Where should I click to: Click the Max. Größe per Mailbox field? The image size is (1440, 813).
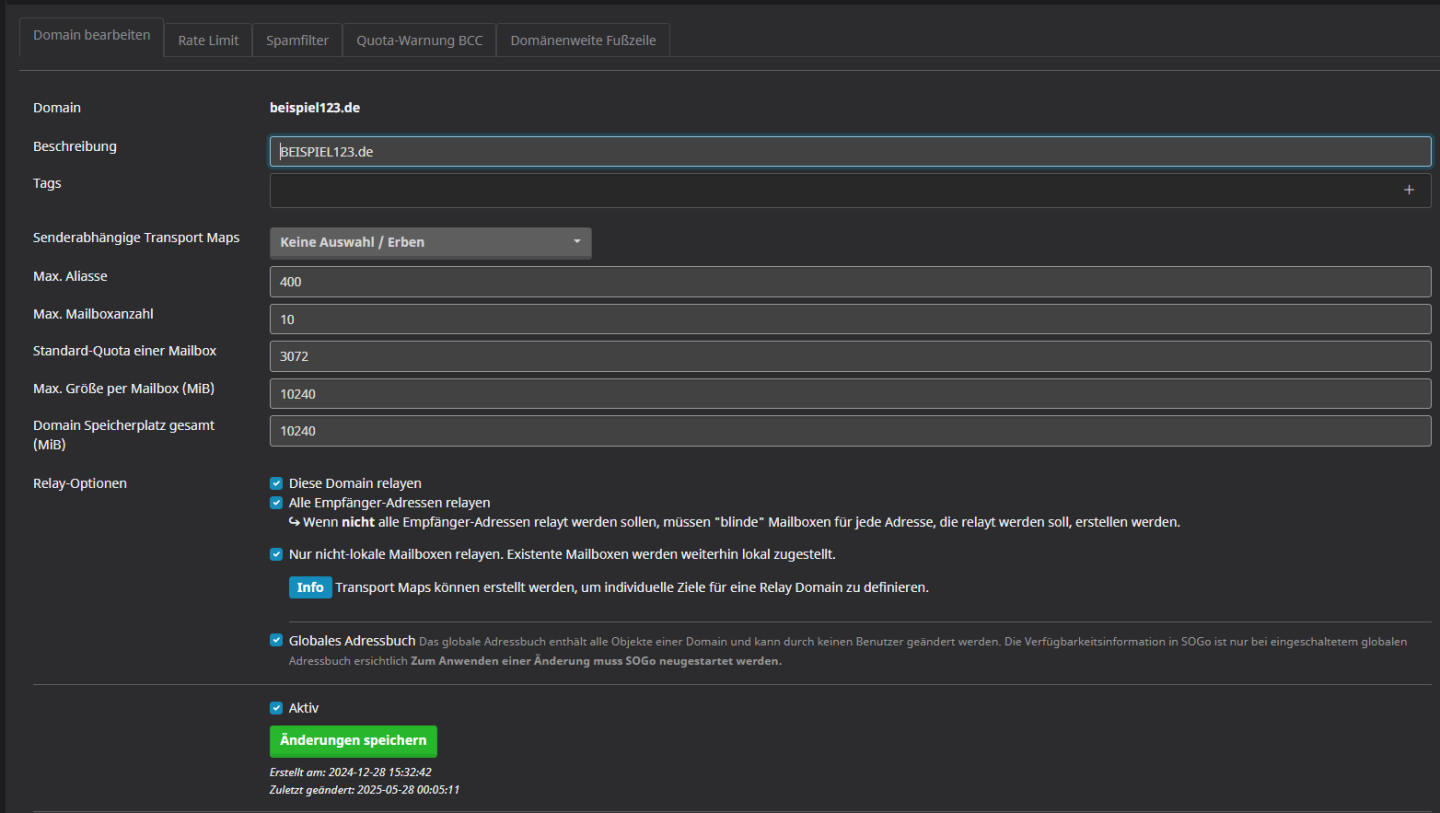[x=850, y=394]
